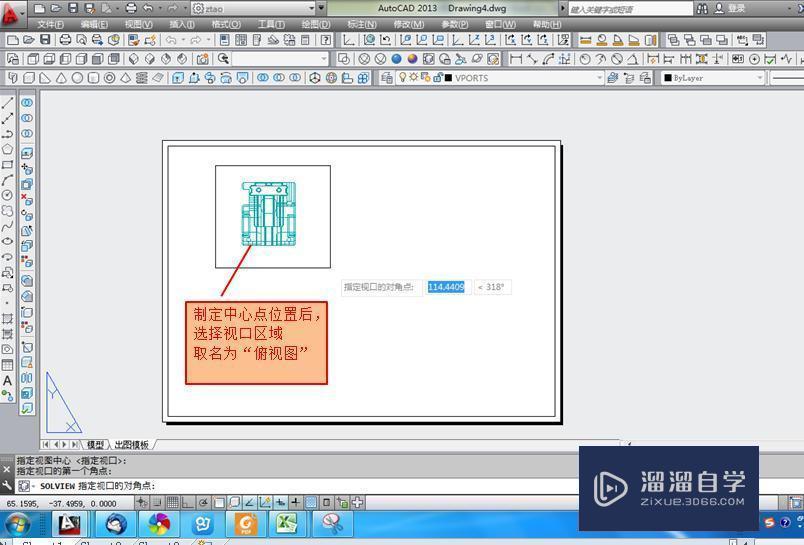Click the Help question mark icon

326,40
